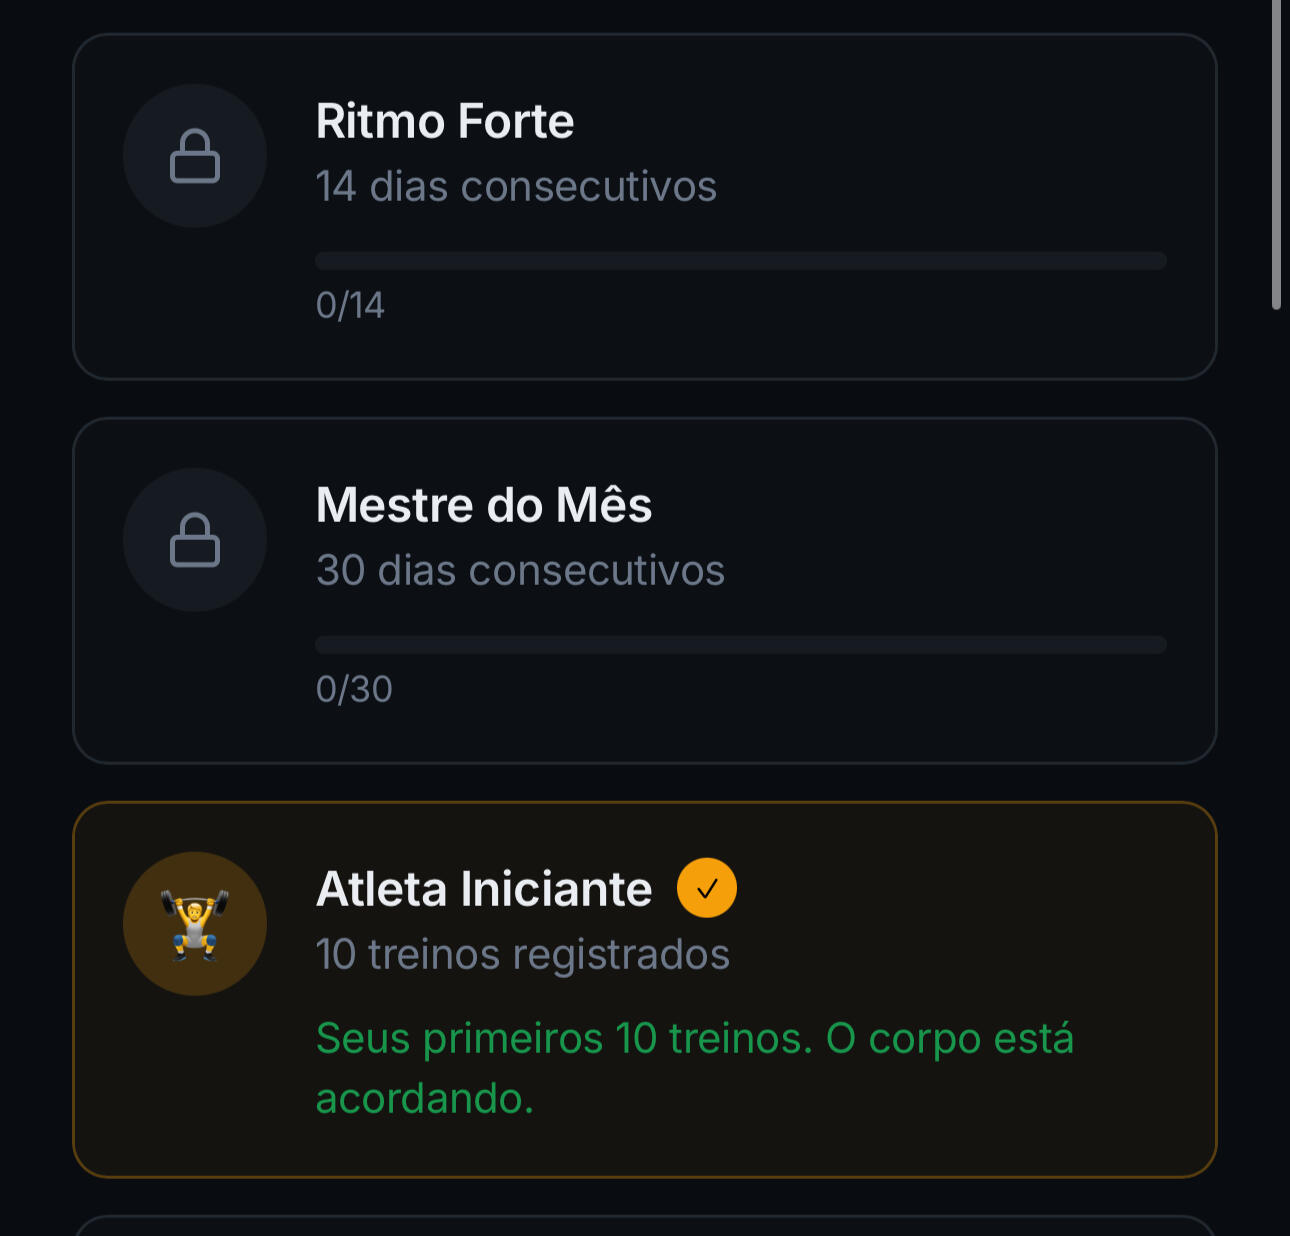Click the "14 dias consecutivos" subtitle
Image resolution: width=1290 pixels, height=1236 pixels.
point(516,187)
